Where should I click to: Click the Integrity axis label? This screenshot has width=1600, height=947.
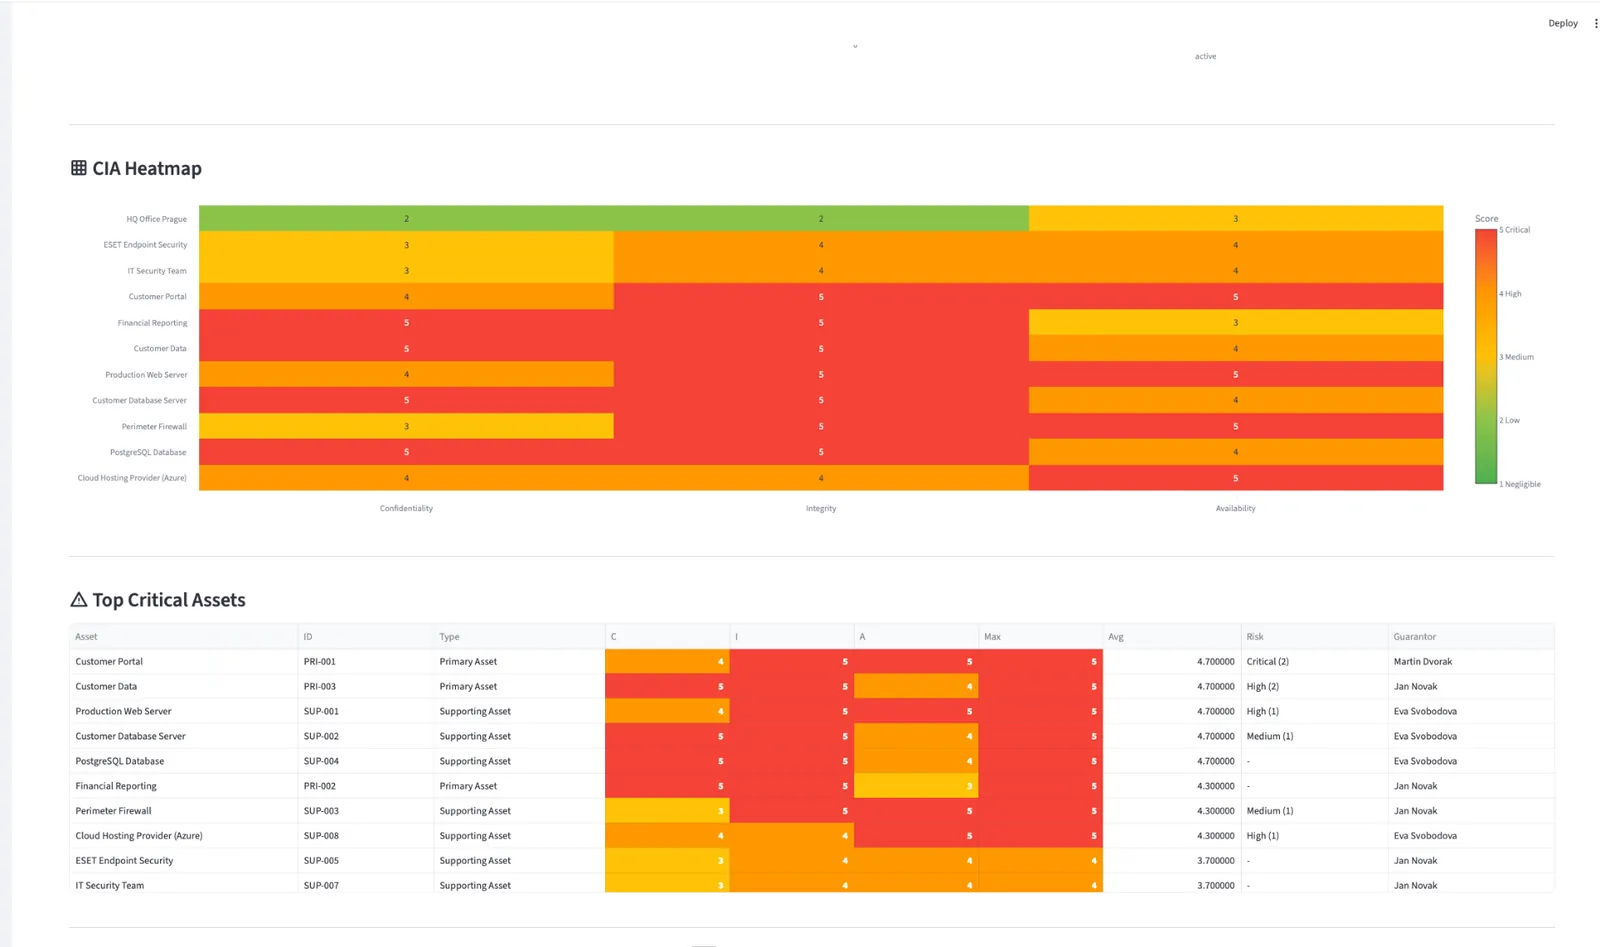click(x=821, y=508)
